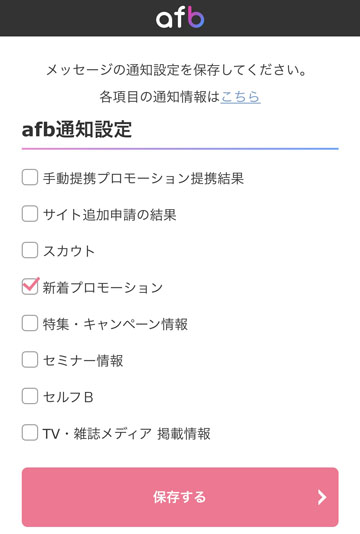Click the 特集・キャンペーン情報 label
Screen dimensions: 360x534
point(115,324)
